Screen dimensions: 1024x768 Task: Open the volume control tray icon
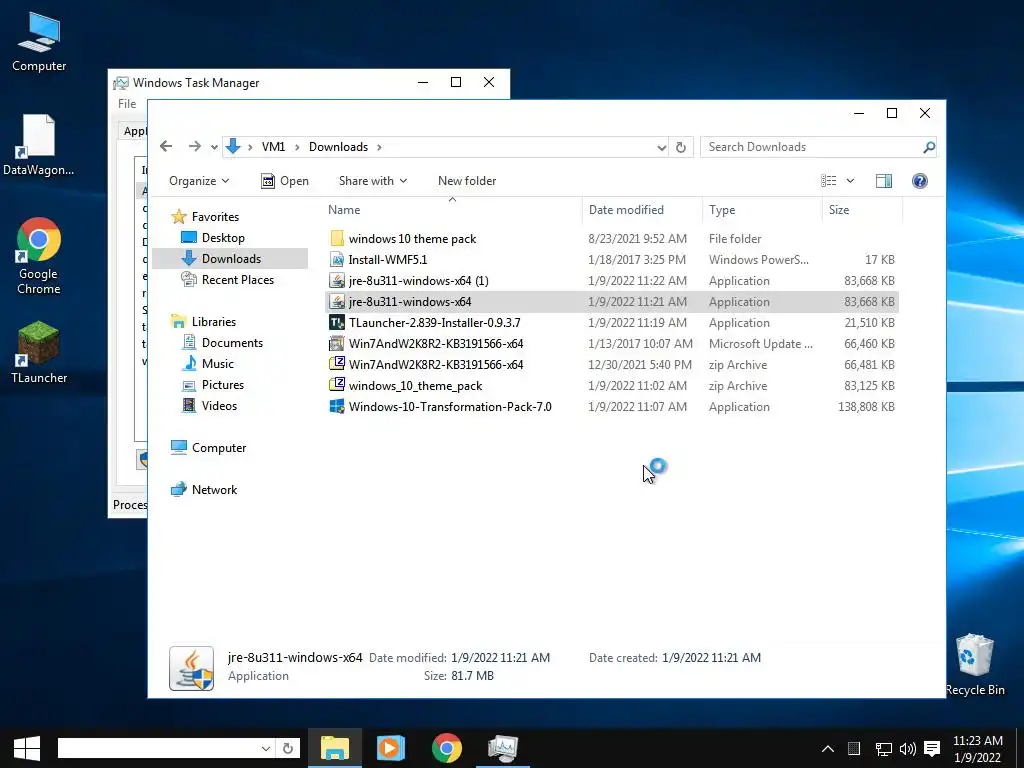point(907,748)
